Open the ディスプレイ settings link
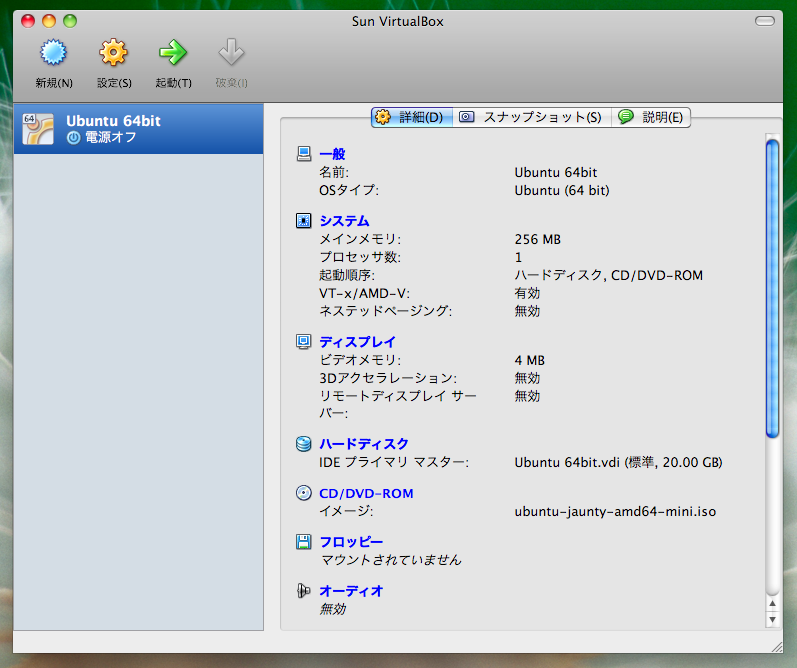The height and width of the screenshot is (668, 797). point(357,342)
